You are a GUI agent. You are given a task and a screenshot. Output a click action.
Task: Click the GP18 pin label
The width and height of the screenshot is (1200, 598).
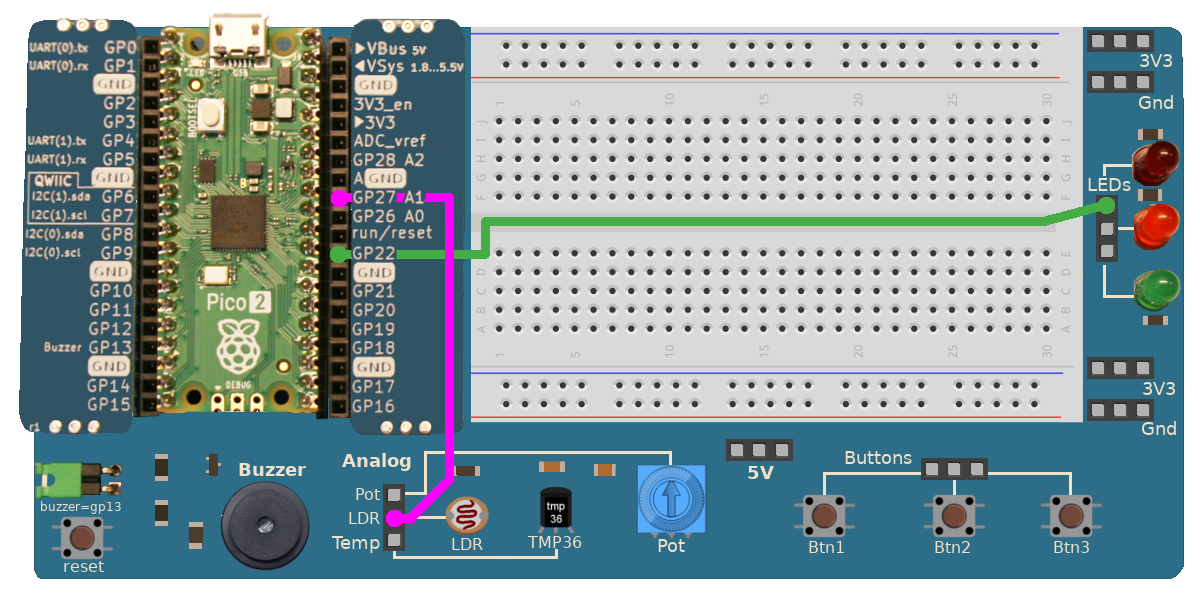pyautogui.click(x=375, y=348)
